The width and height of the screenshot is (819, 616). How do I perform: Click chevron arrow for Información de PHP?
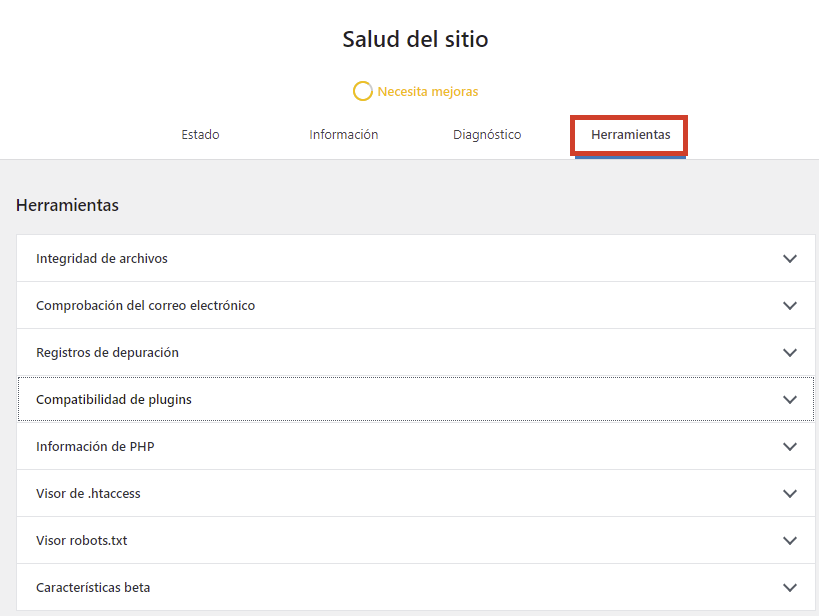pyautogui.click(x=790, y=447)
